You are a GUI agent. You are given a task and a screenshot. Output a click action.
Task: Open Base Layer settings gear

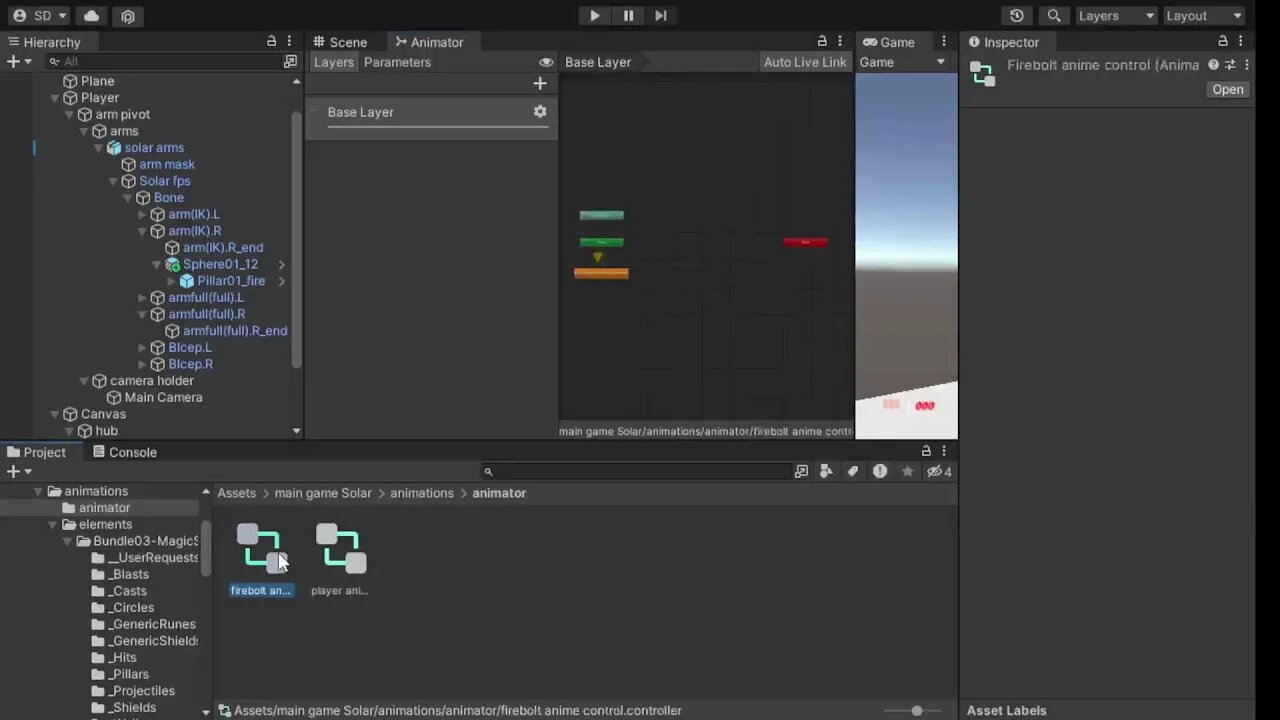point(540,112)
